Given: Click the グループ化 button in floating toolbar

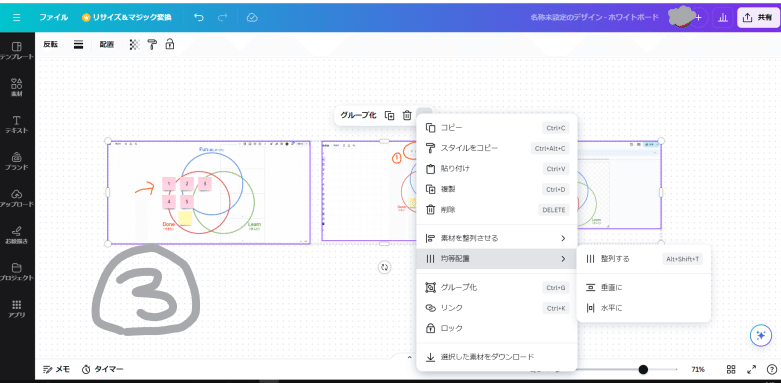Looking at the screenshot, I should [x=358, y=115].
